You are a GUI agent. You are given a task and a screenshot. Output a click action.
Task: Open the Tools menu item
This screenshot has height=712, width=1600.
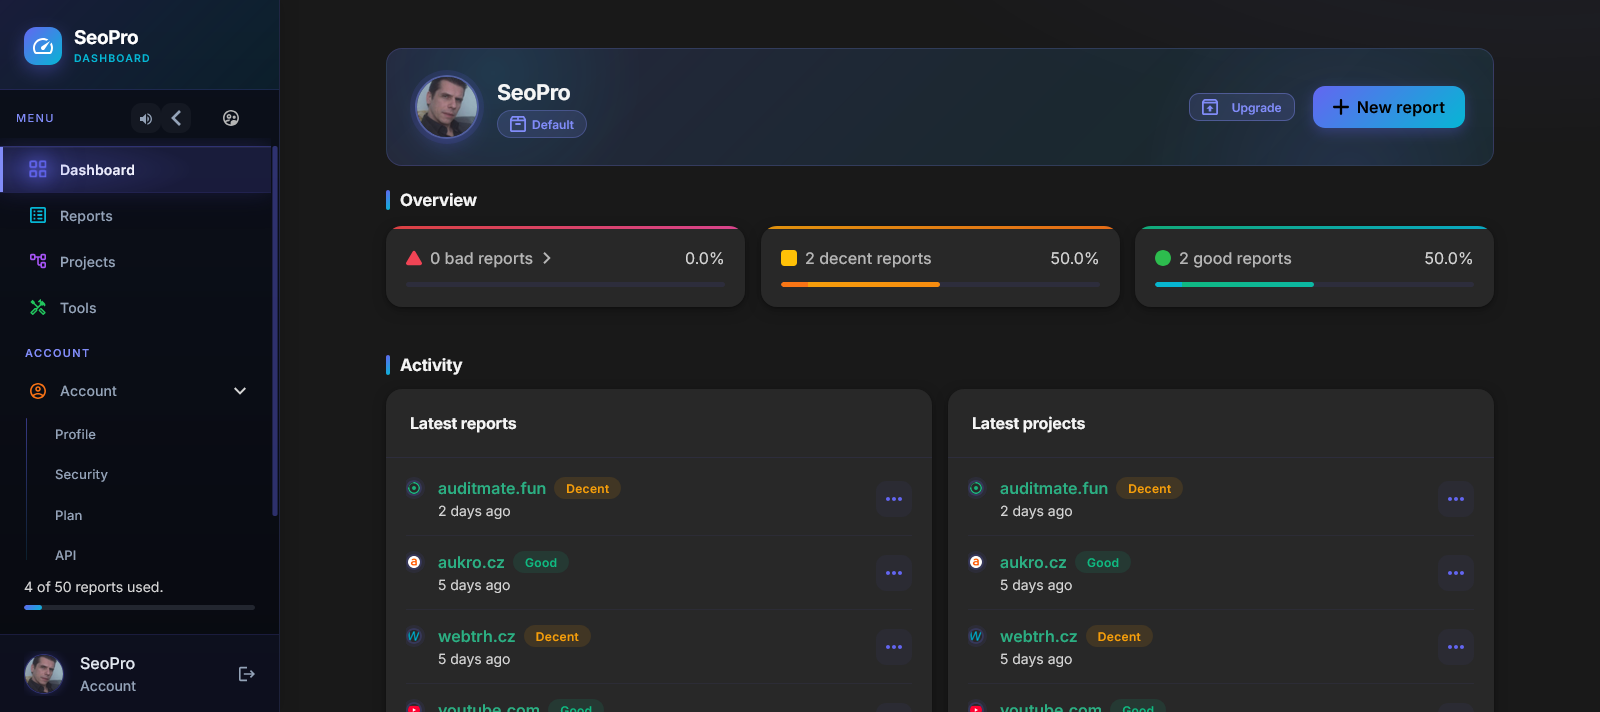coord(136,308)
